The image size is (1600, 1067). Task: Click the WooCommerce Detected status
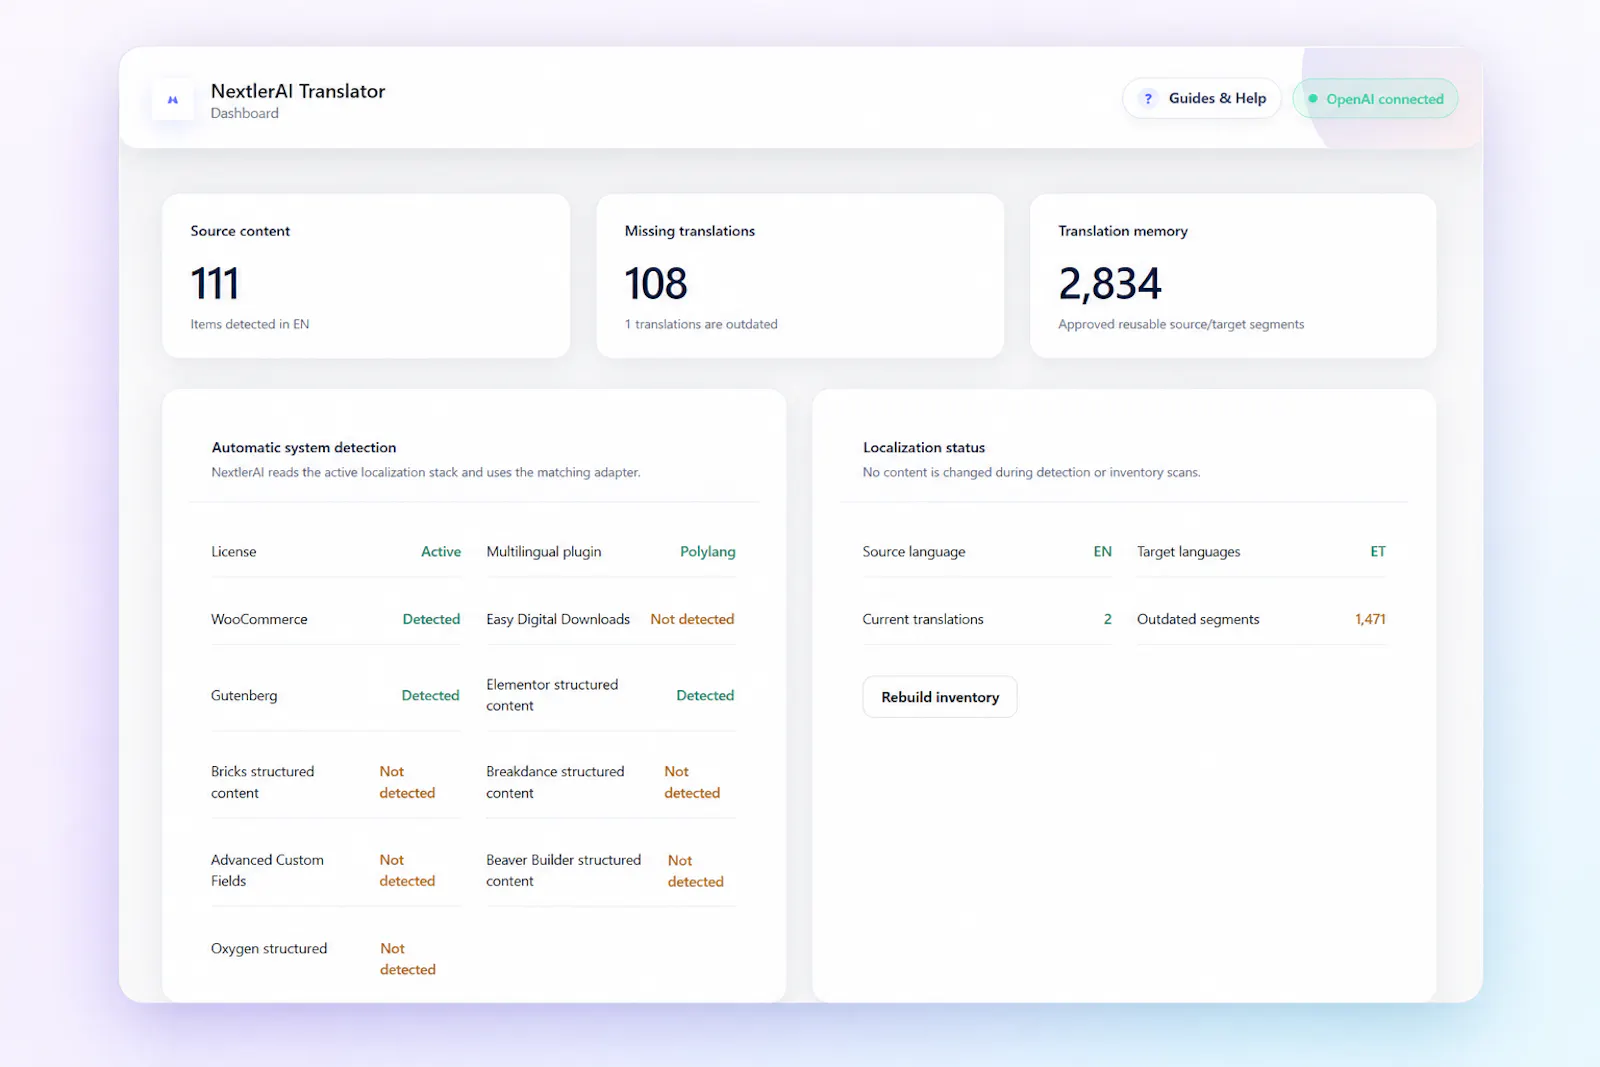[x=431, y=619]
